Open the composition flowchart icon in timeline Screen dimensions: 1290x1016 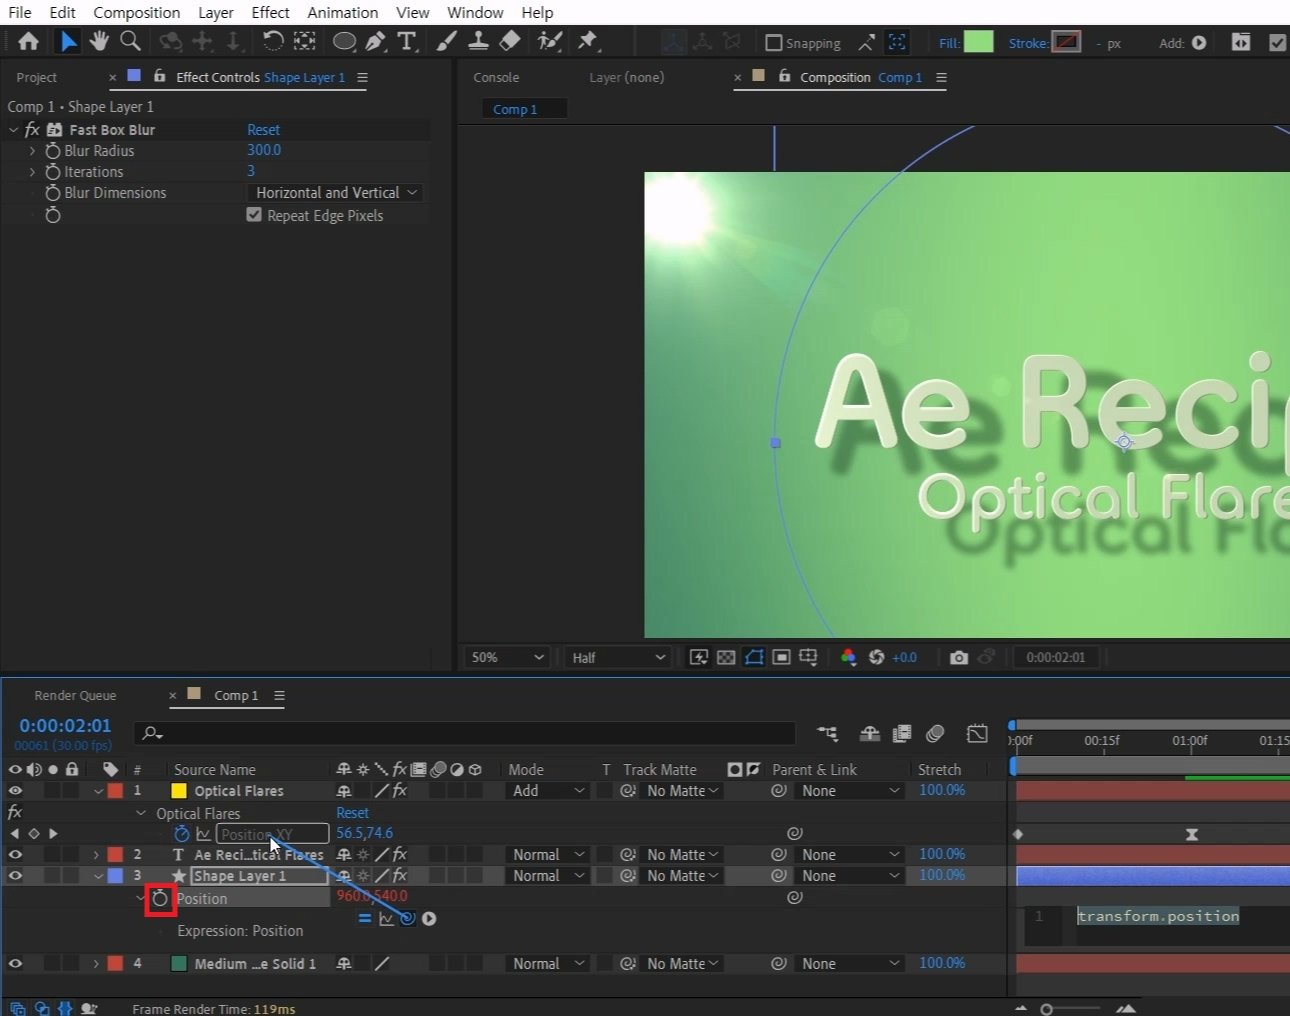click(827, 734)
